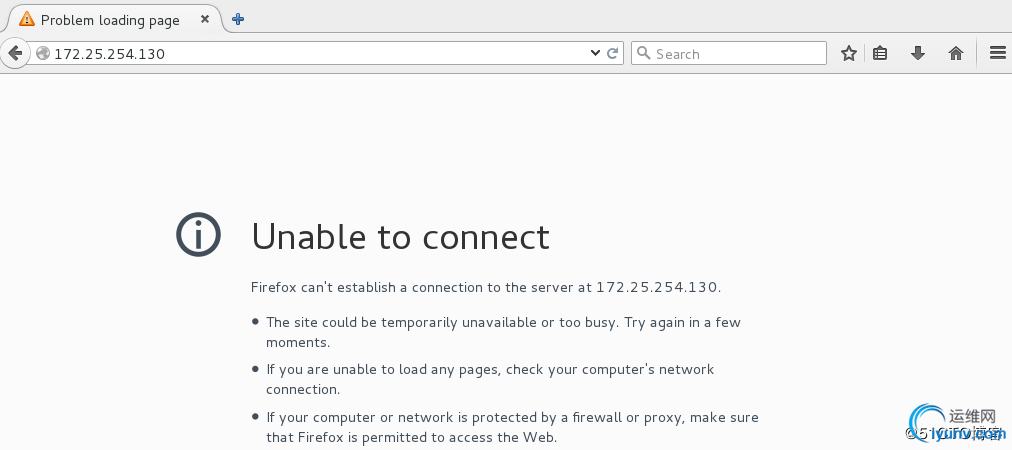This screenshot has height=450, width=1012.
Task: Open the Downloads arrow panel
Action: (x=918, y=54)
